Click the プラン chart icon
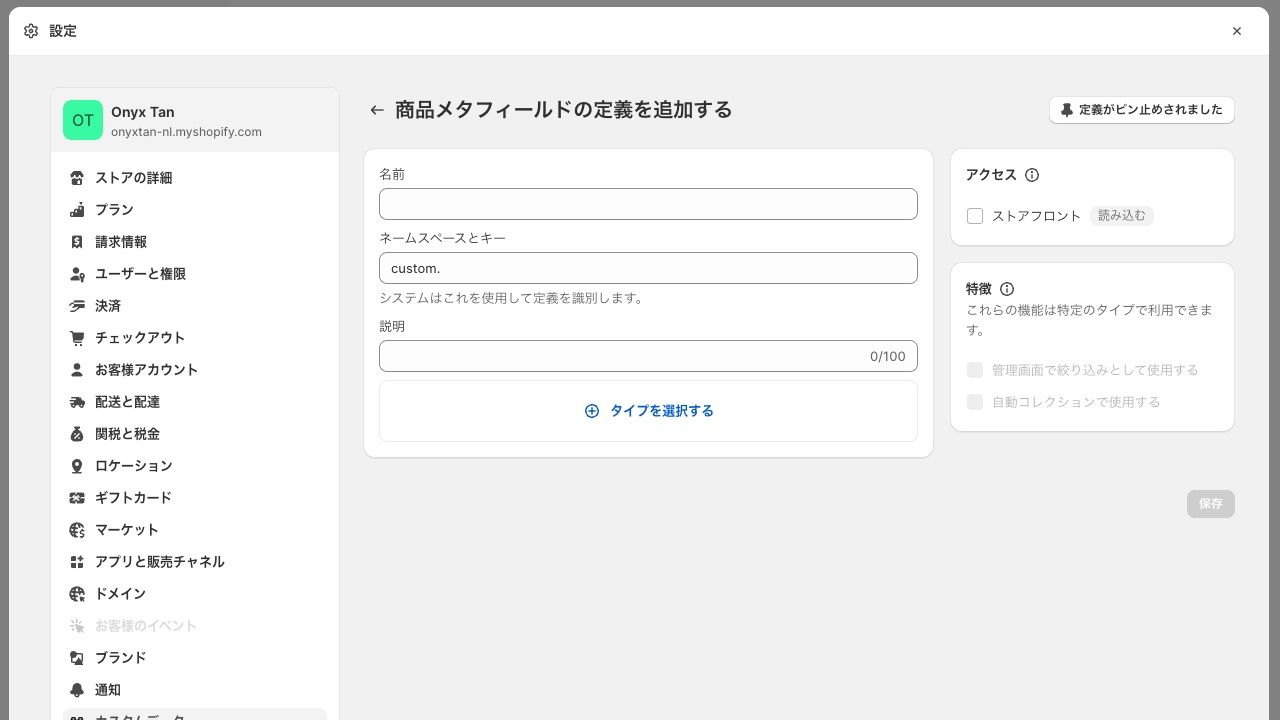Image resolution: width=1280 pixels, height=720 pixels. 77,210
